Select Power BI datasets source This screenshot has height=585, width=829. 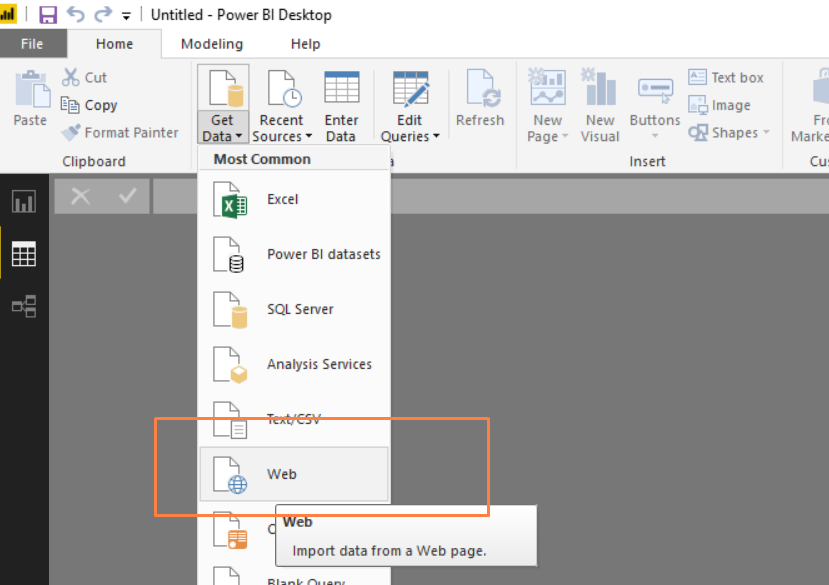point(294,254)
